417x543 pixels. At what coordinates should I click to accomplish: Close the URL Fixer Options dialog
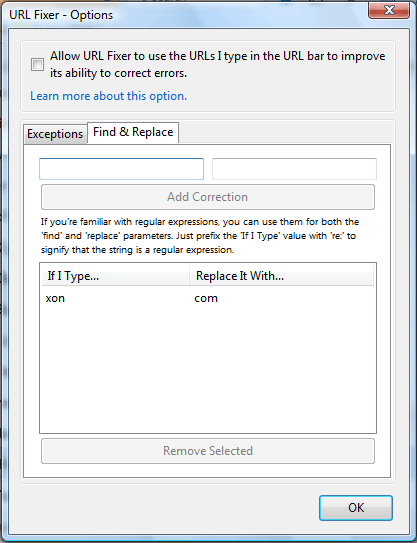[x=389, y=10]
